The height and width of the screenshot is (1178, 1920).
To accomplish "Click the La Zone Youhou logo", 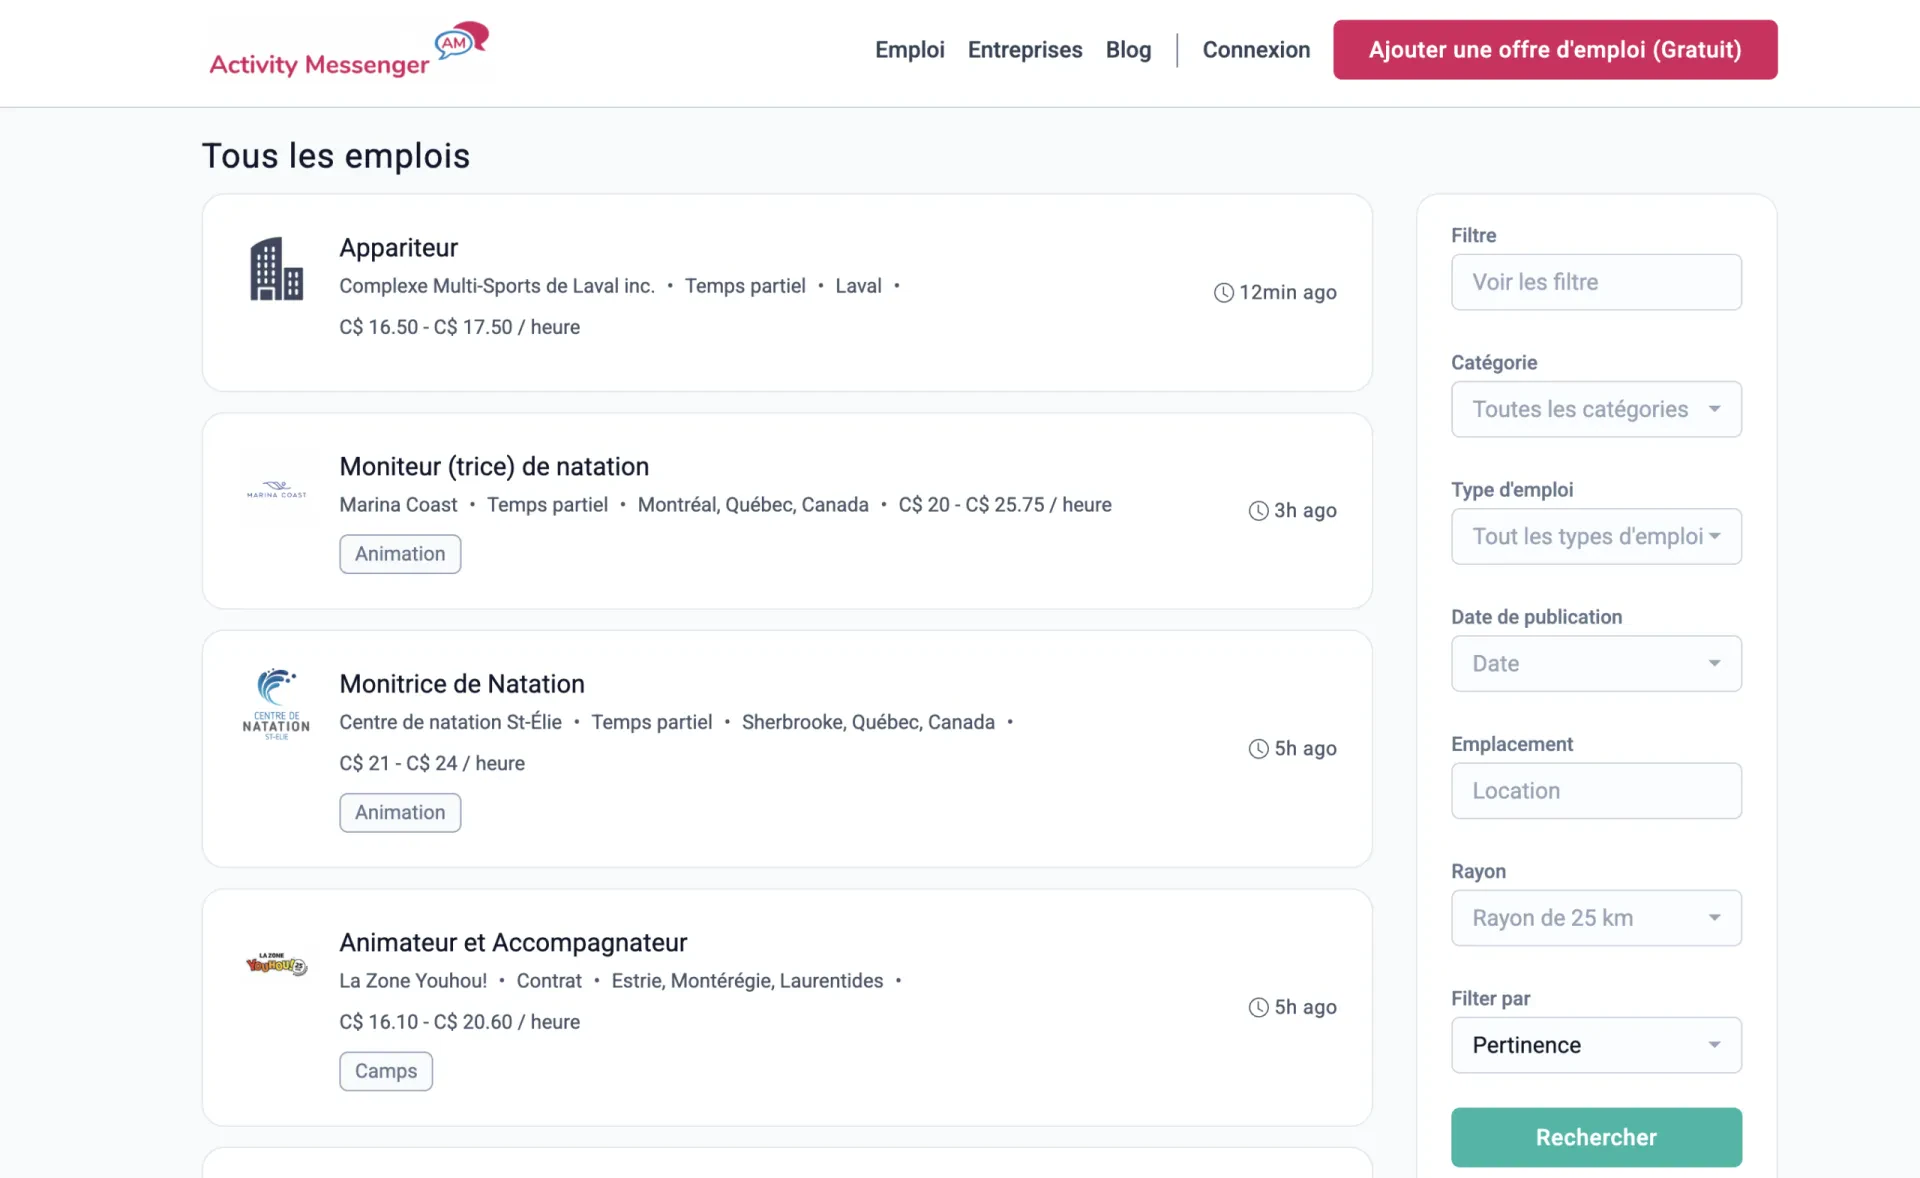I will click(276, 964).
